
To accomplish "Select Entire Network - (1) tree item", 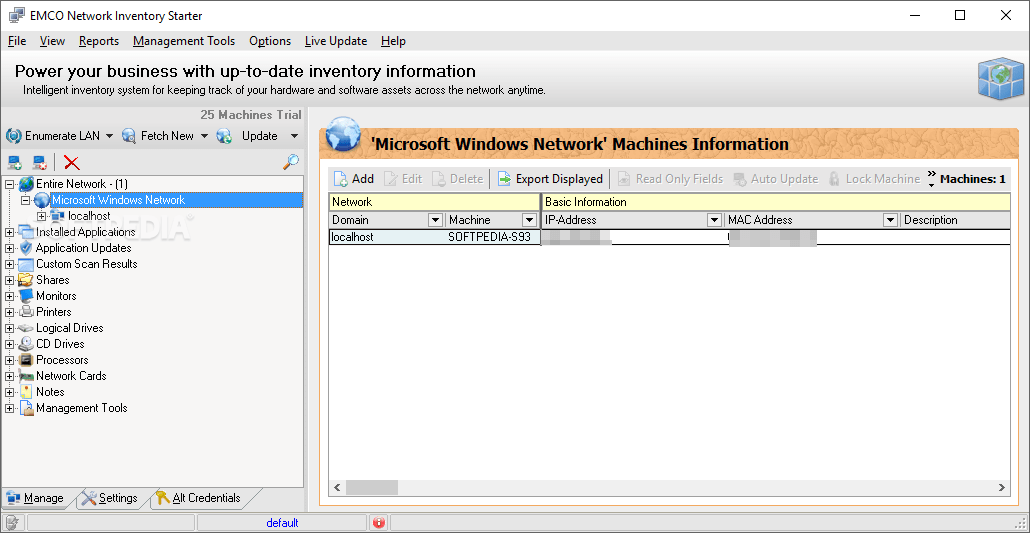I will [81, 184].
